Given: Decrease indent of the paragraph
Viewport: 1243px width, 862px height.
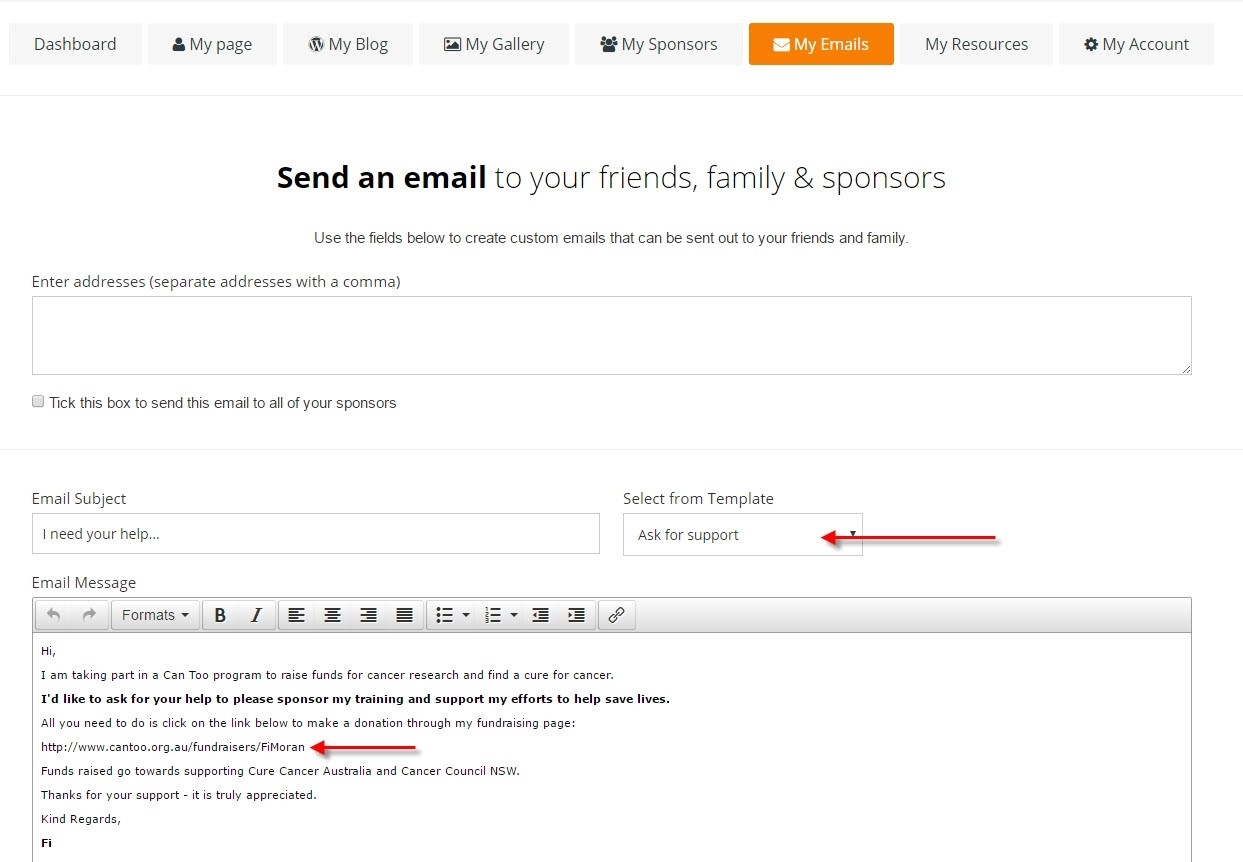Looking at the screenshot, I should pos(540,615).
